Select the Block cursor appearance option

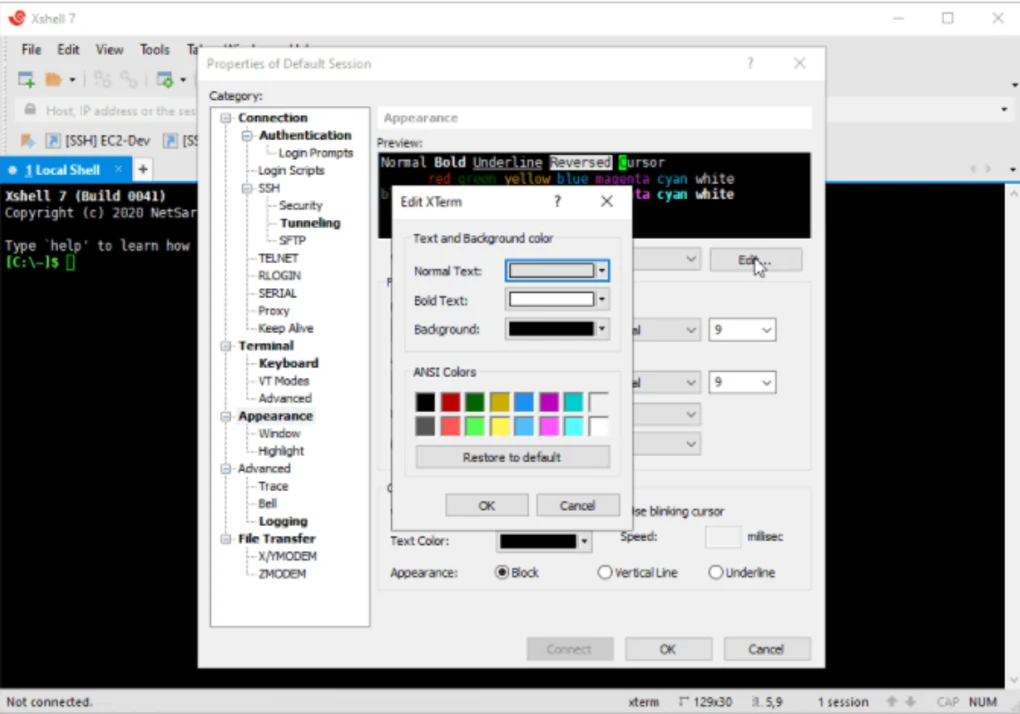503,573
